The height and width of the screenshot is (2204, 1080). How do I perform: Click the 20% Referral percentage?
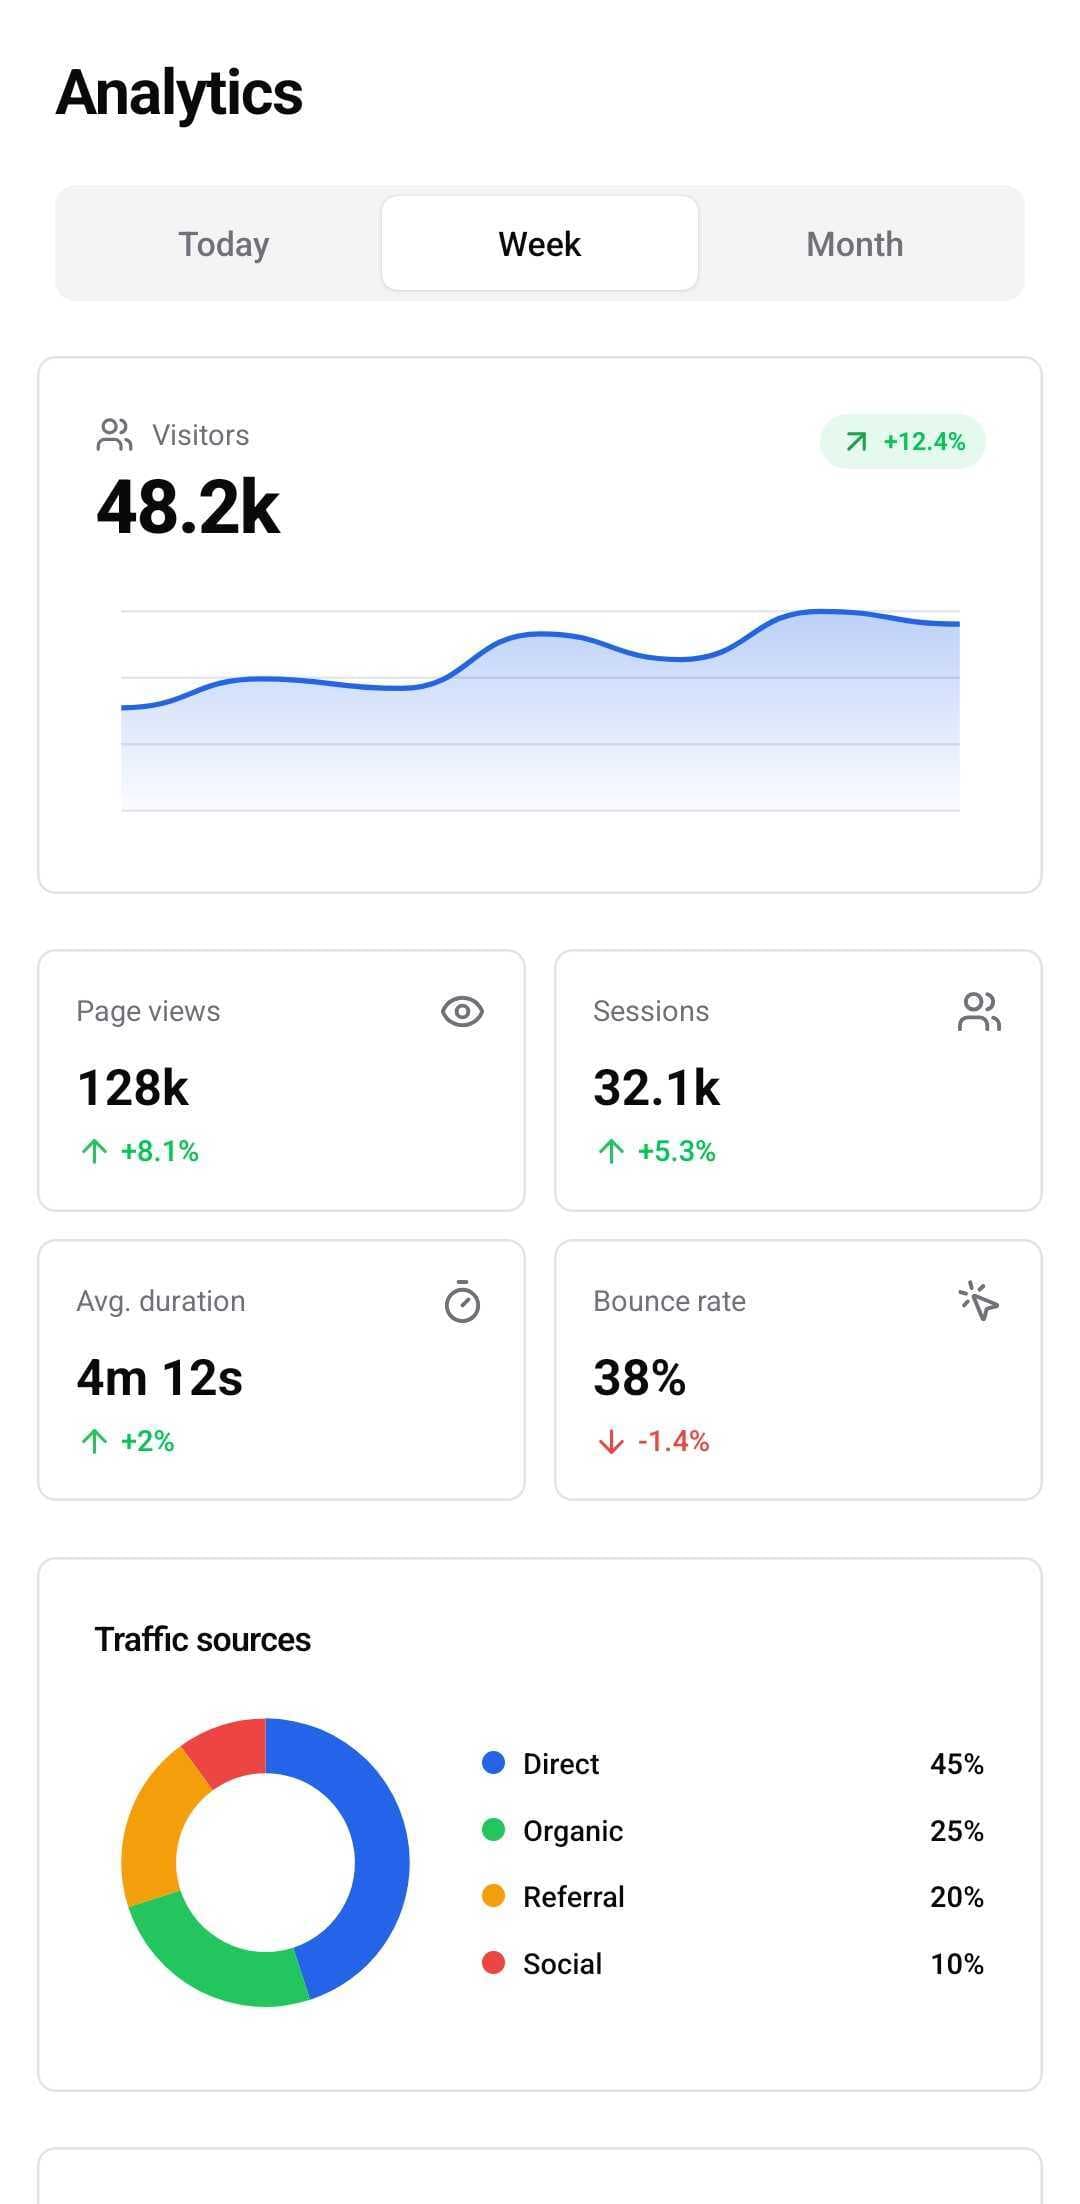(x=957, y=1896)
